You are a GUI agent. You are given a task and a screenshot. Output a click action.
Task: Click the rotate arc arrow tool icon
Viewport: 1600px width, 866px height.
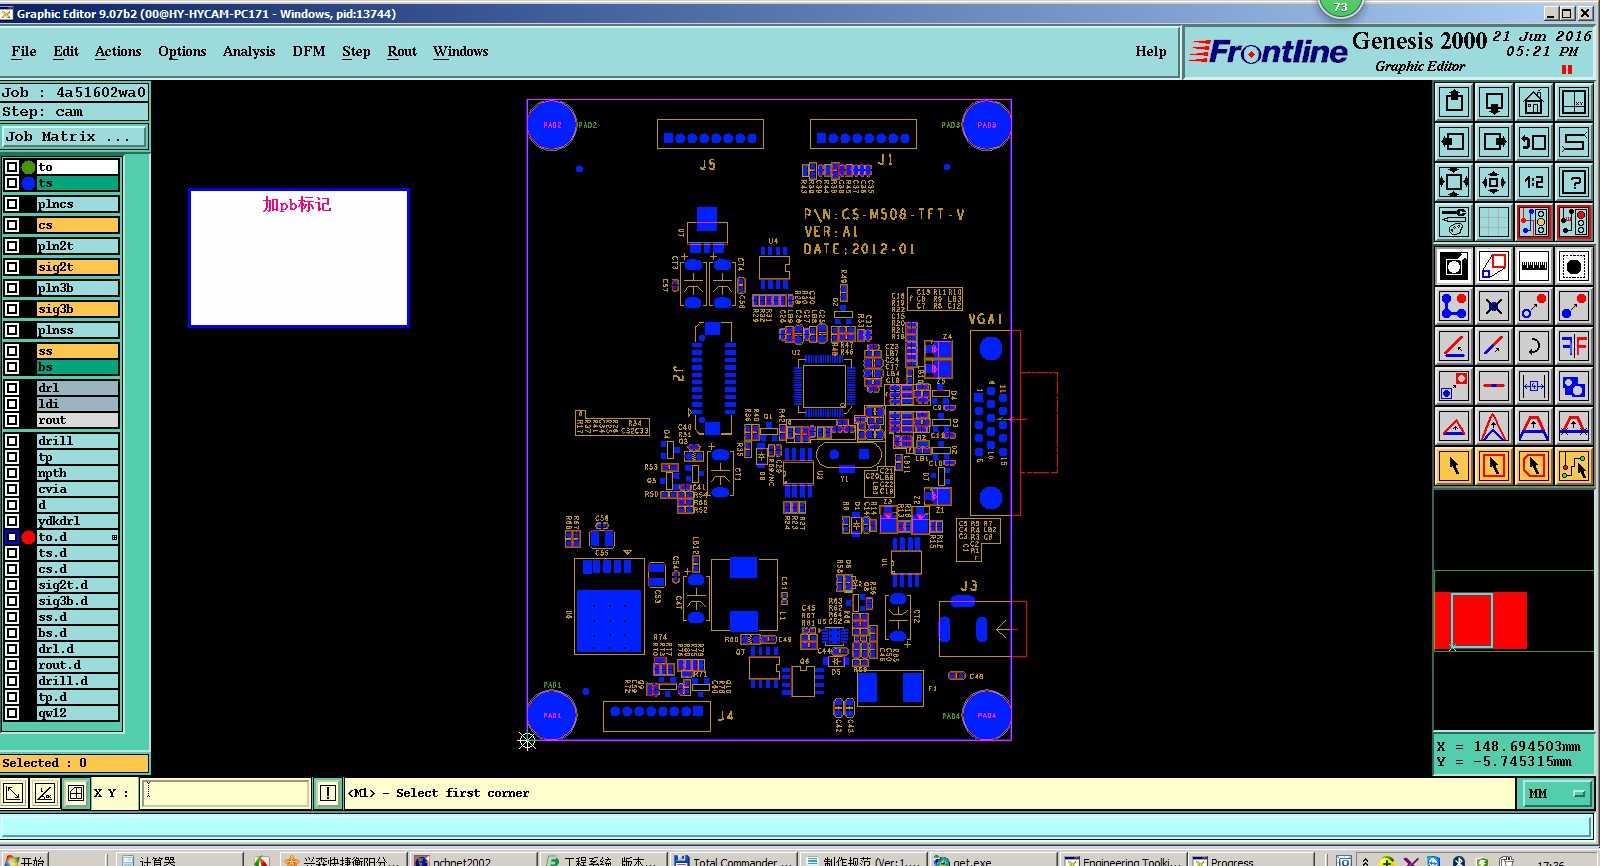(x=1534, y=347)
